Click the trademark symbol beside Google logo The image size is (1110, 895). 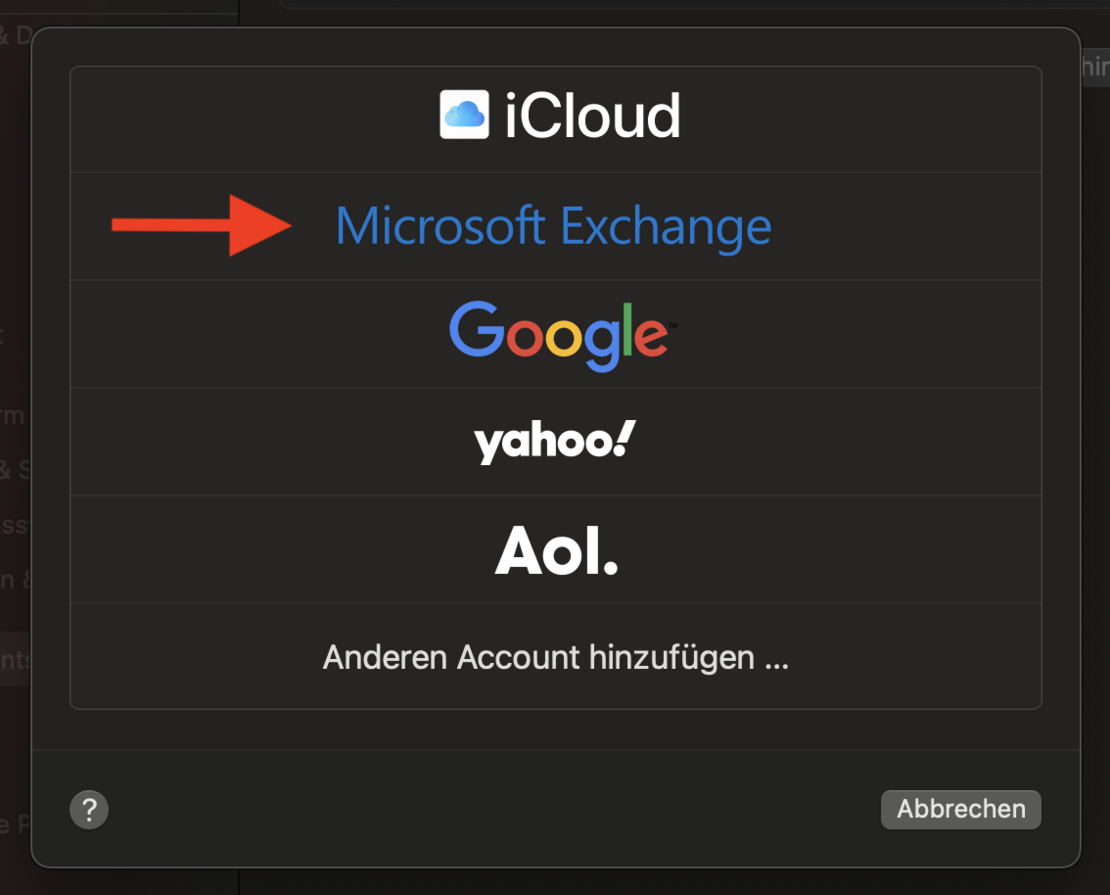pyautogui.click(x=673, y=326)
